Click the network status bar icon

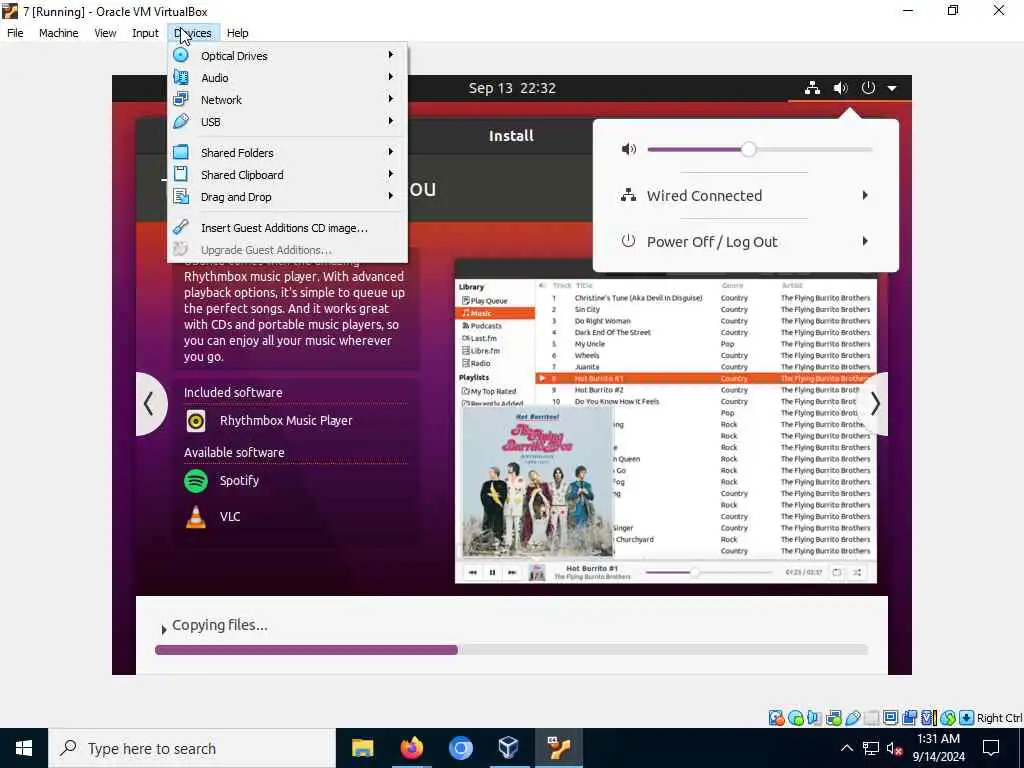click(x=833, y=718)
